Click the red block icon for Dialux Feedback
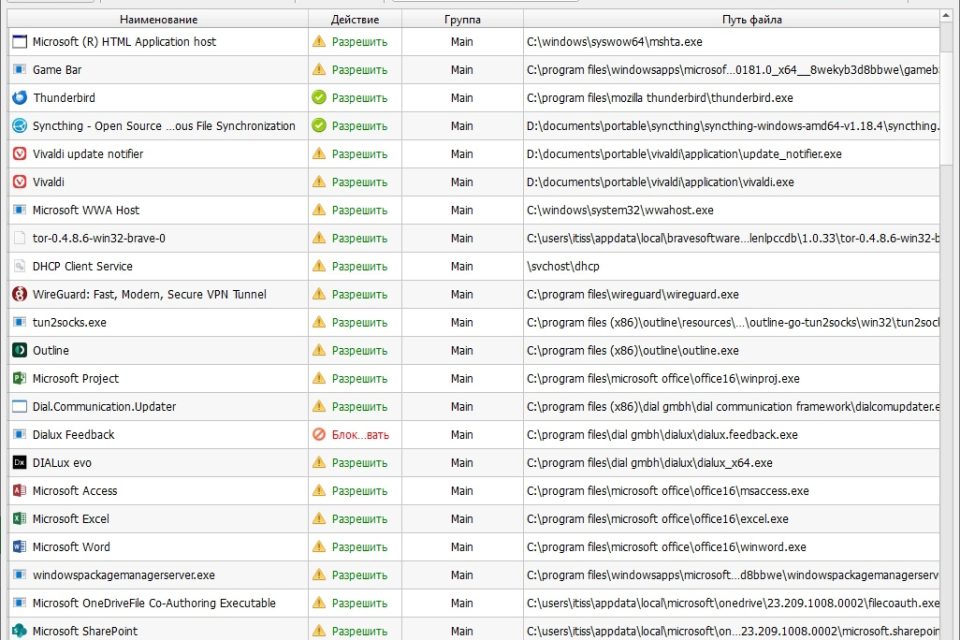This screenshot has width=960, height=640. point(319,434)
